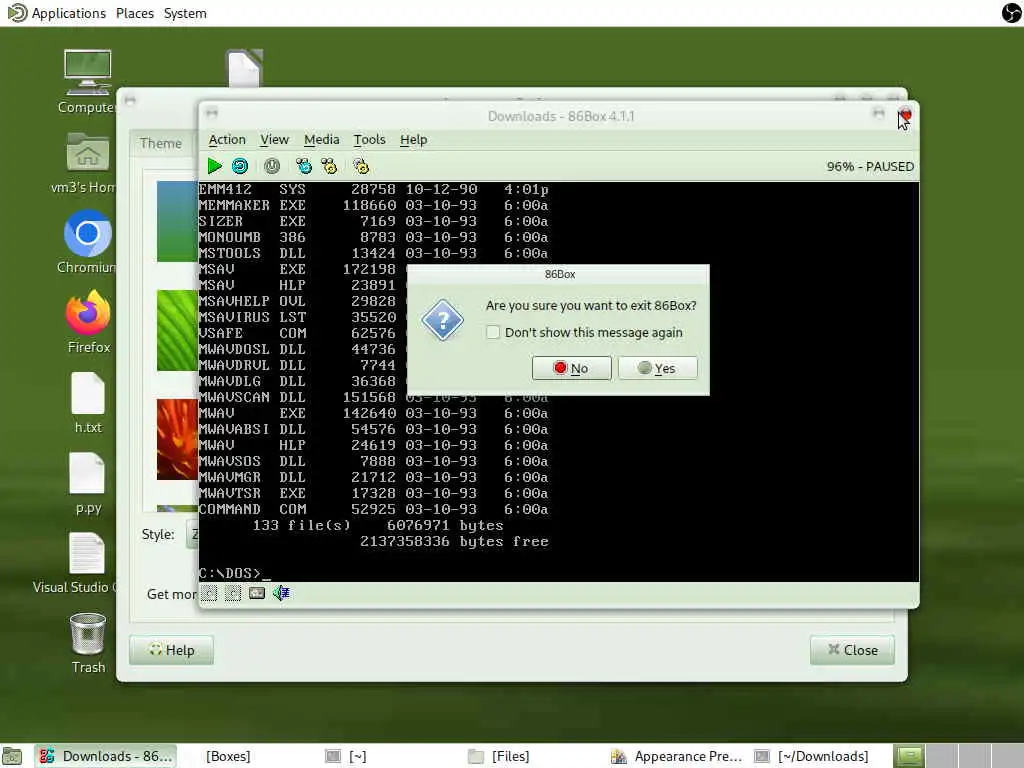The image size is (1024, 768).
Task: Open the Media menu
Action: click(x=321, y=140)
